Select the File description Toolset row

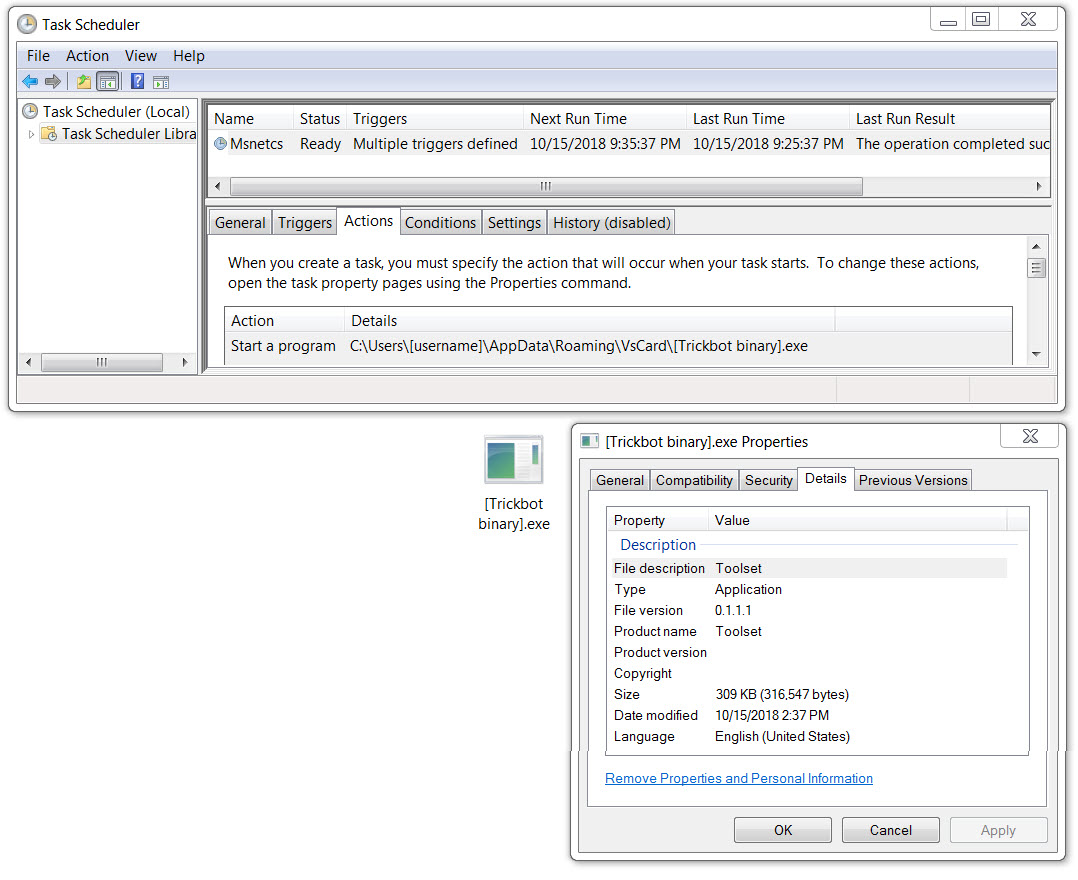(808, 569)
